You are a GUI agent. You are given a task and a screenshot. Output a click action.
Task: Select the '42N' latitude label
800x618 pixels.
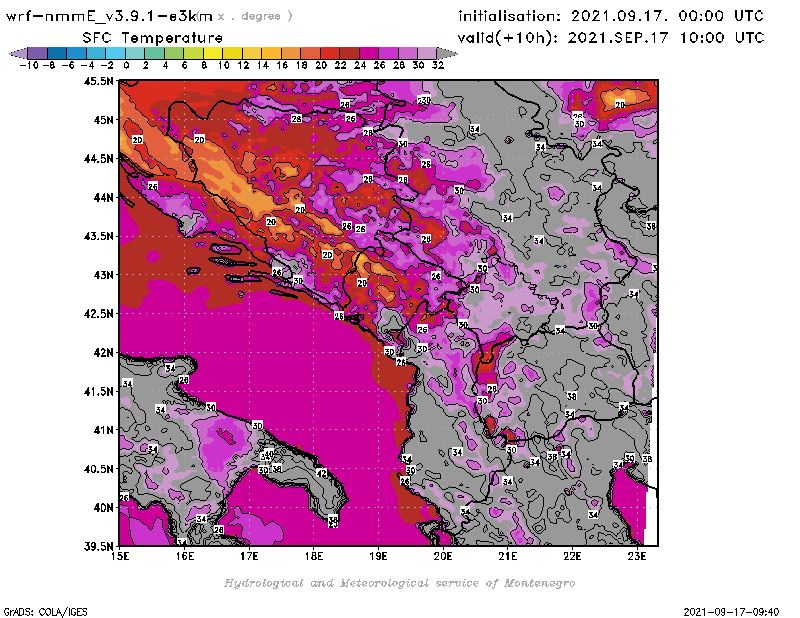[103, 353]
